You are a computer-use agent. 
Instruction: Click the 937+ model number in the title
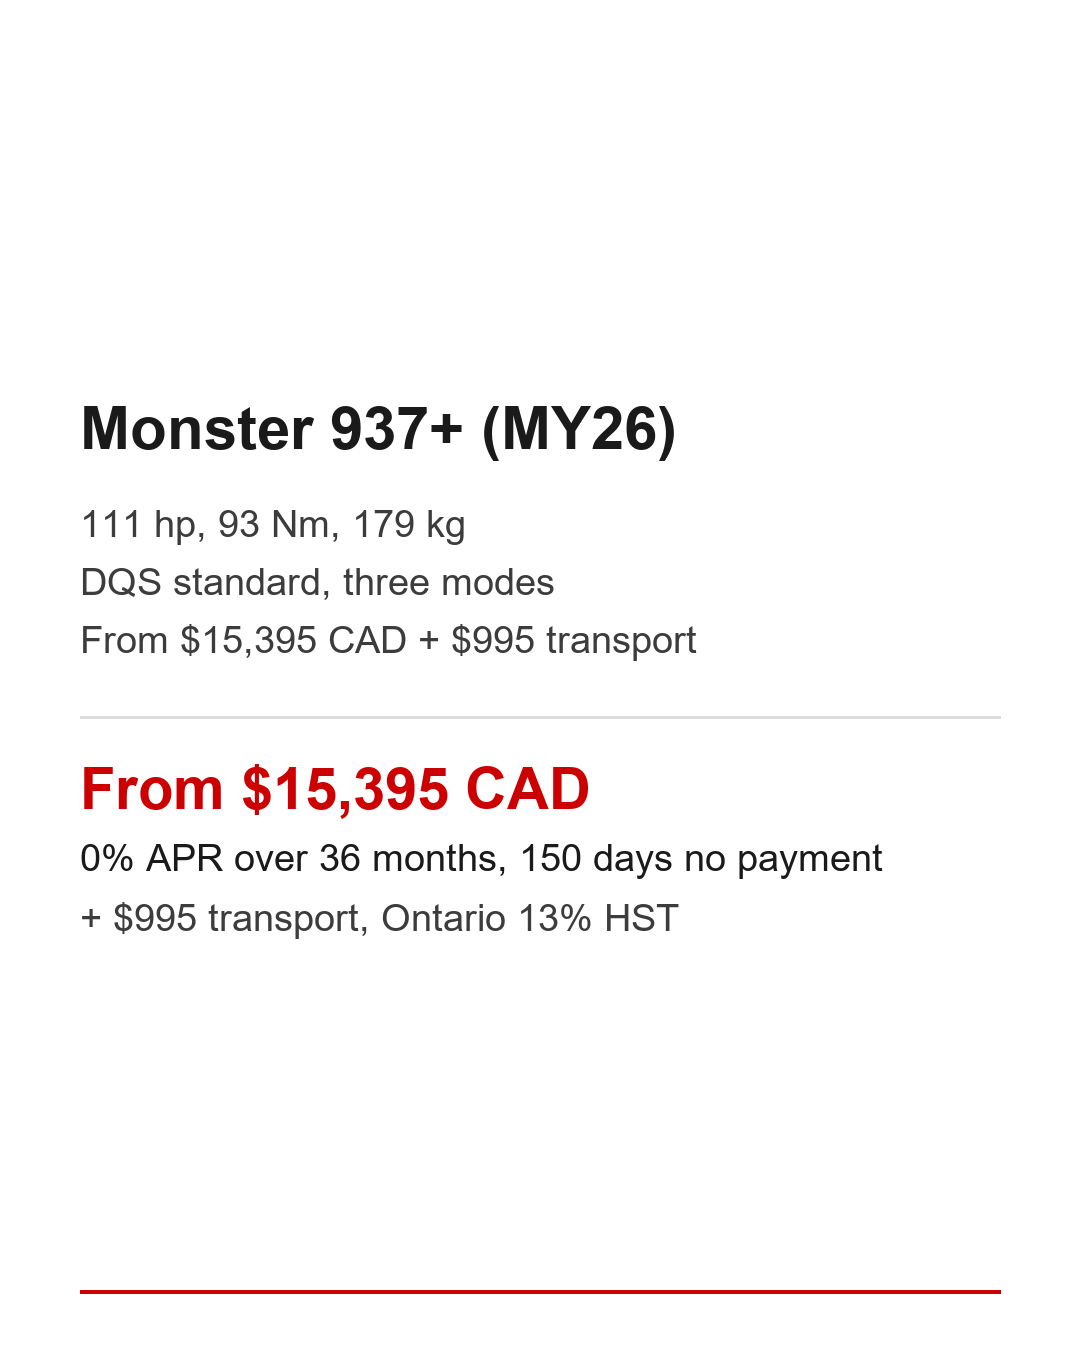click(x=396, y=429)
